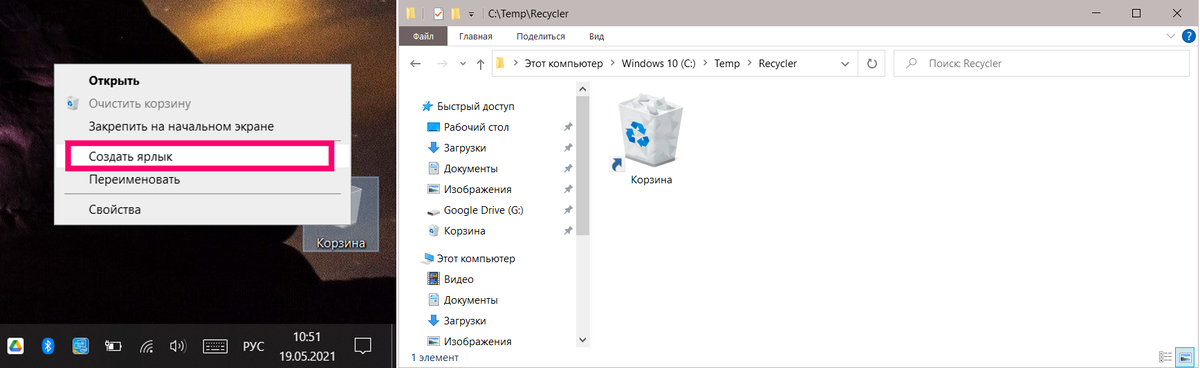
Task: Click the blue monitor tray icon next to Bluetooth
Action: coord(80,346)
